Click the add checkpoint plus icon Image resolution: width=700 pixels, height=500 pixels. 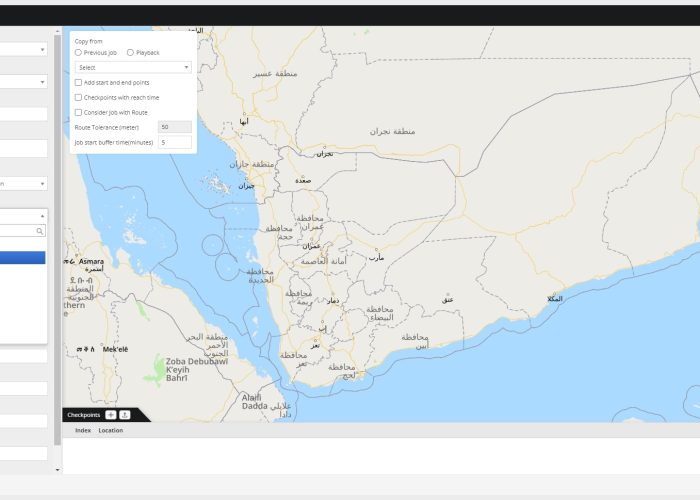point(110,415)
